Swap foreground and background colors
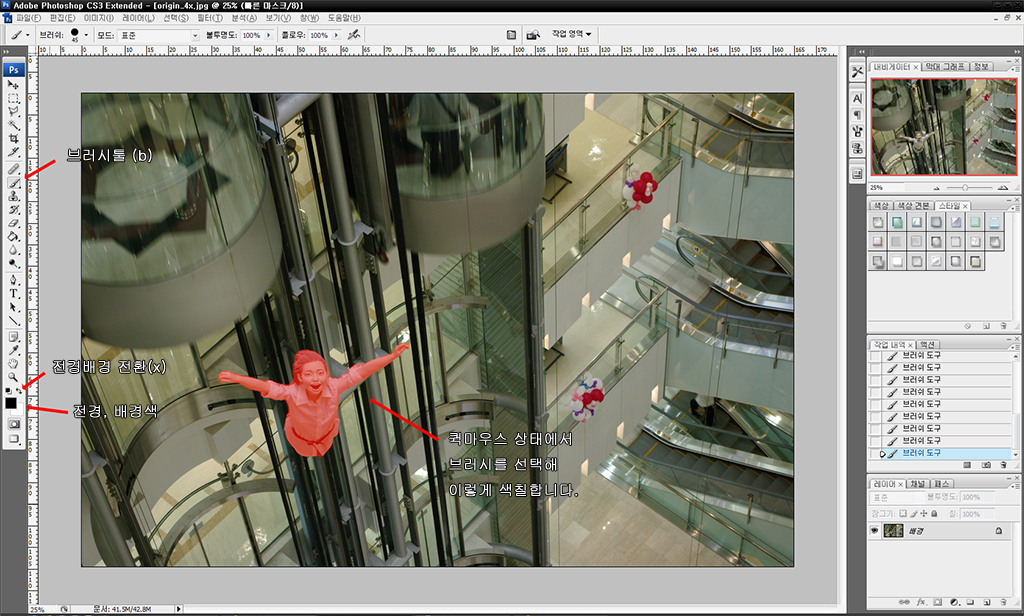Screen dimensions: 1024x616 19,391
